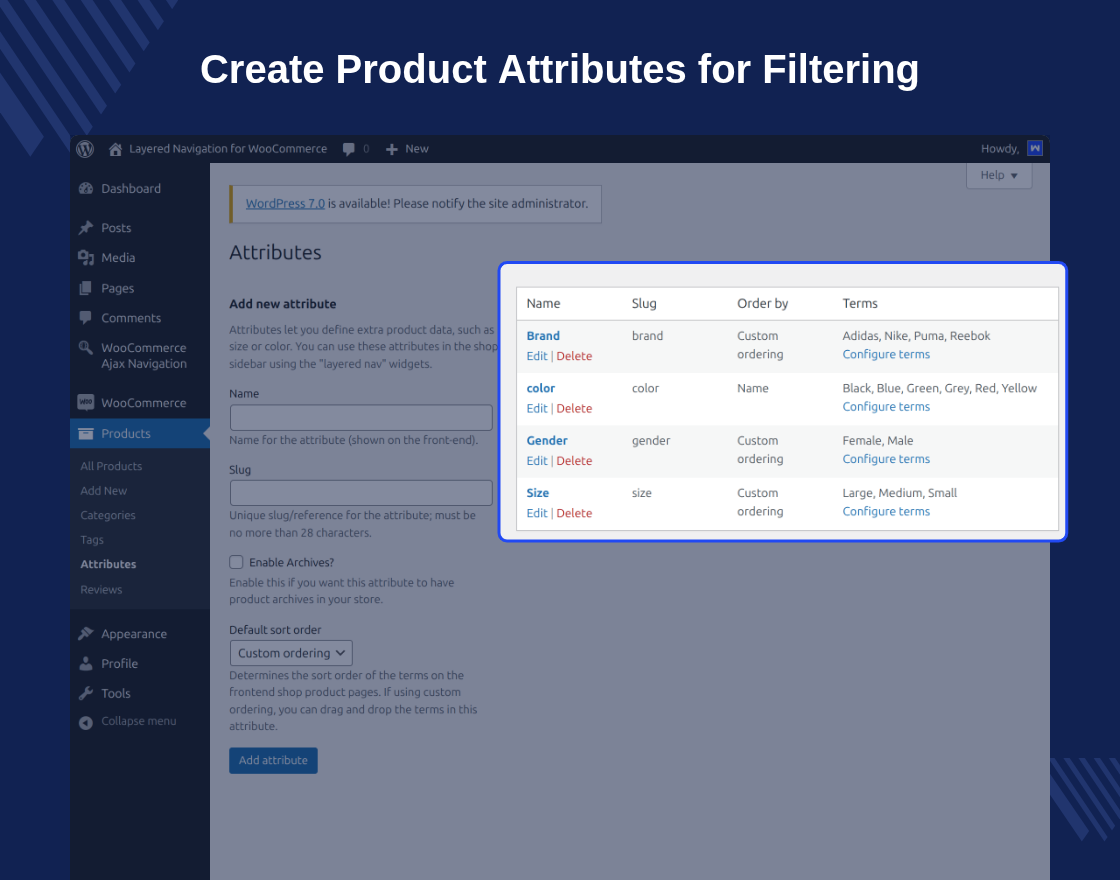1120x880 pixels.
Task: Click the WooCommerce Ajax Navigation search icon
Action: pyautogui.click(x=86, y=348)
